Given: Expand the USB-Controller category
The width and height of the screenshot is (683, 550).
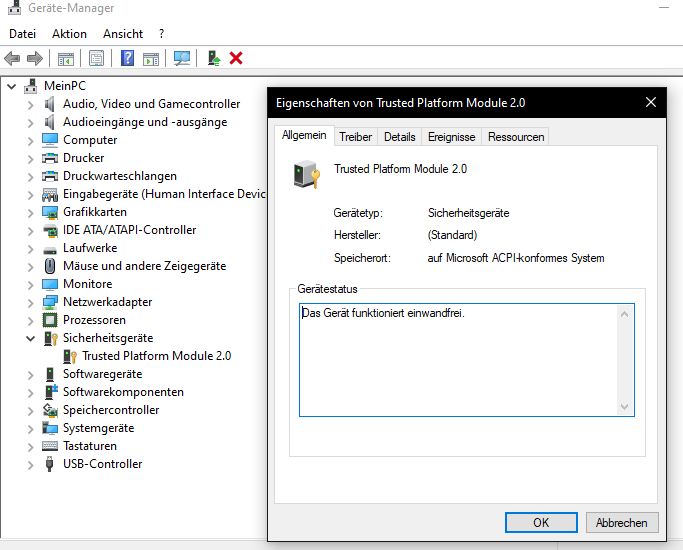Looking at the screenshot, I should click(30, 465).
